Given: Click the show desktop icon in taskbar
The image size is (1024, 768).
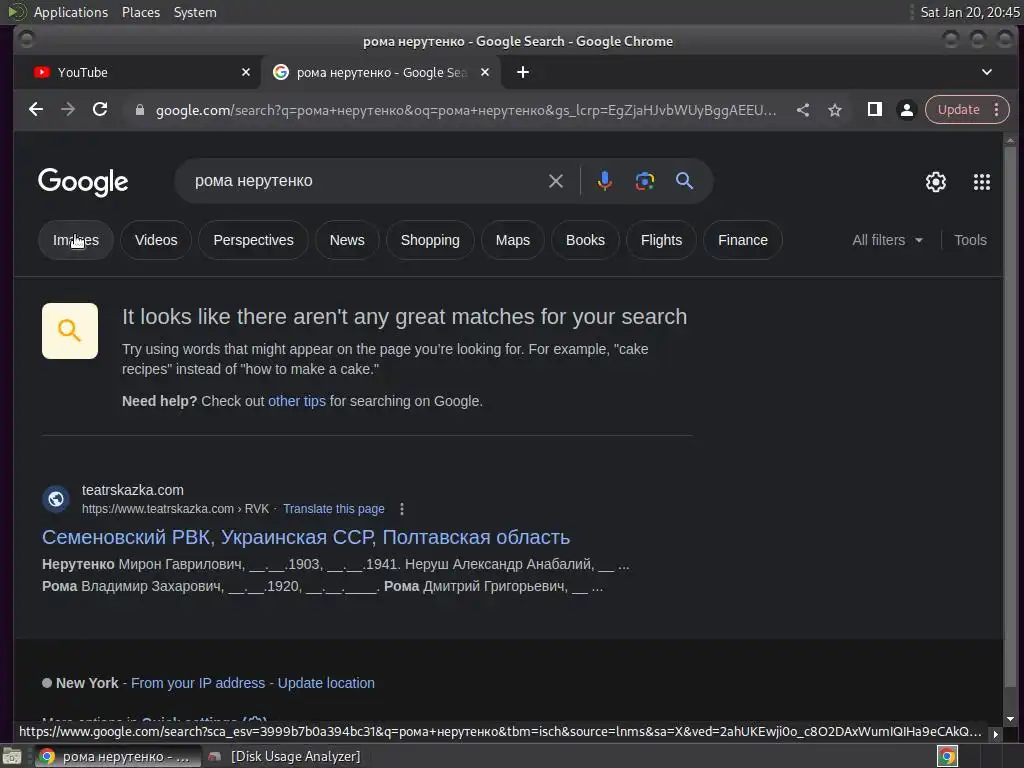Looking at the screenshot, I should click(12, 756).
